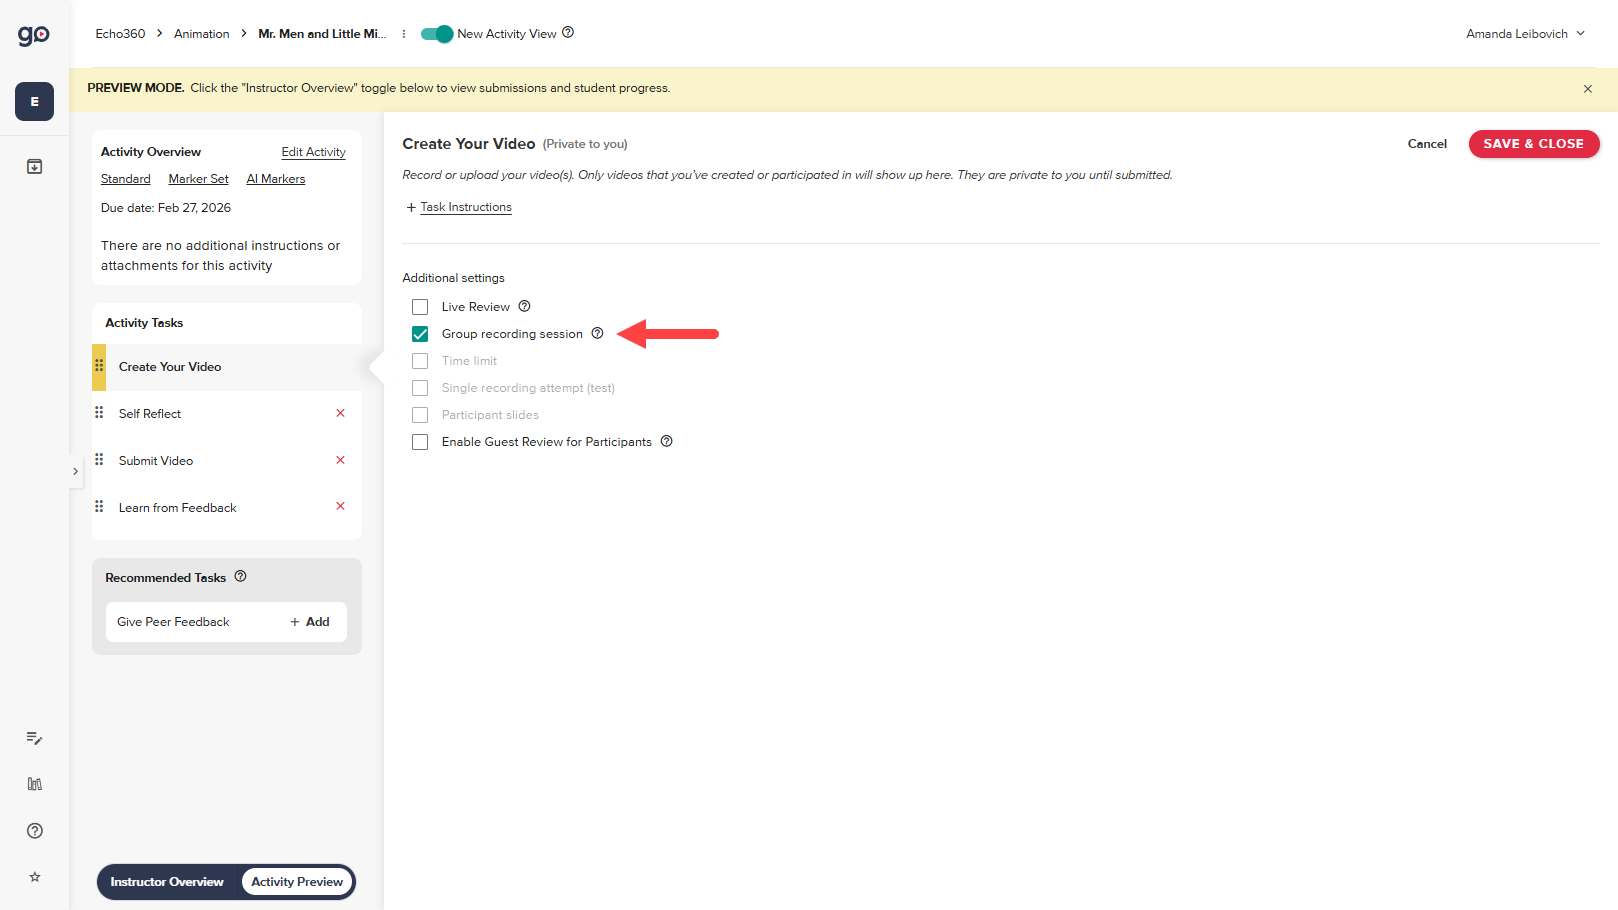Open the "E" course avatar in the sidebar
Screen dimensions: 1618x910
tap(33, 101)
